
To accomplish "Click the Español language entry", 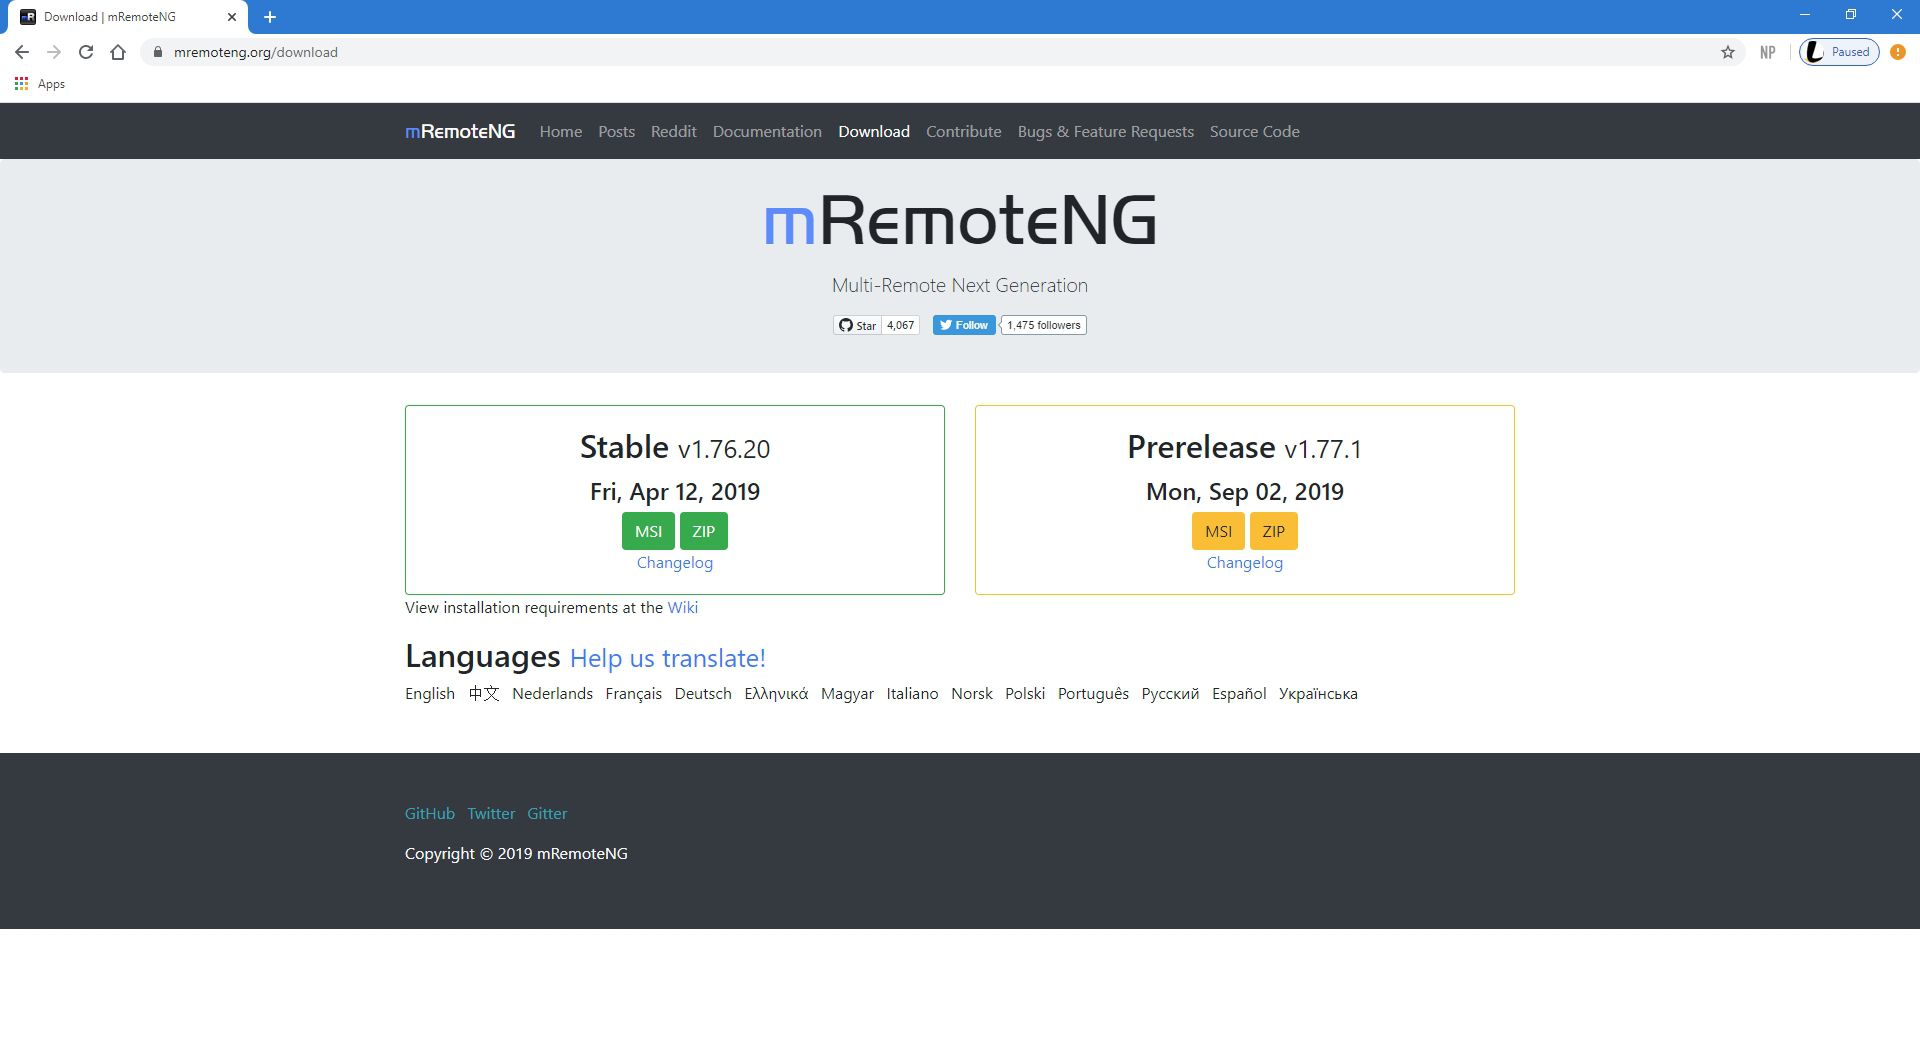I will 1239,693.
